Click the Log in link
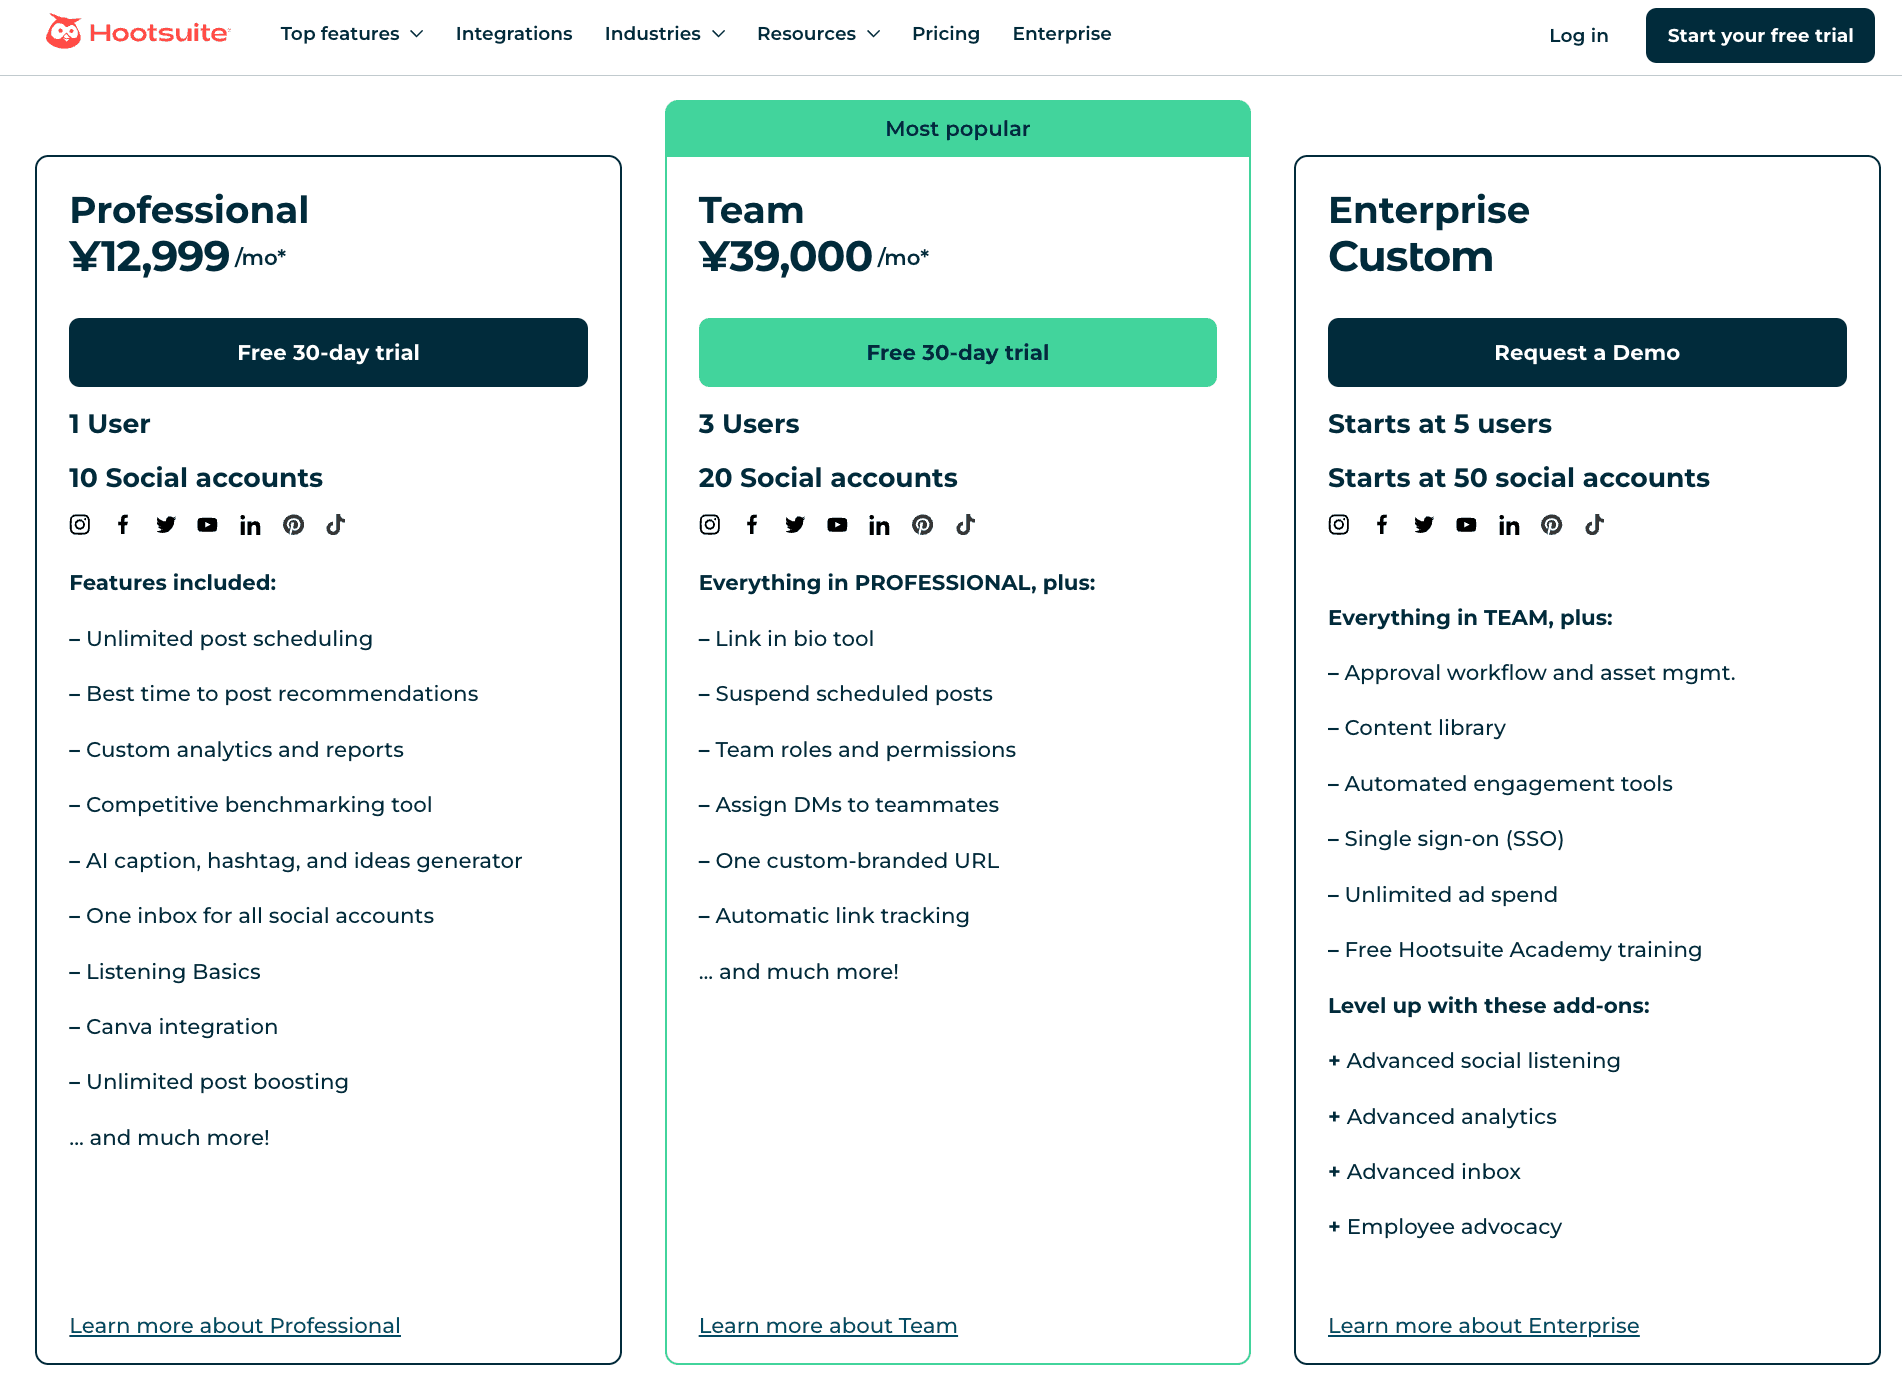This screenshot has width=1902, height=1388. pyautogui.click(x=1578, y=36)
